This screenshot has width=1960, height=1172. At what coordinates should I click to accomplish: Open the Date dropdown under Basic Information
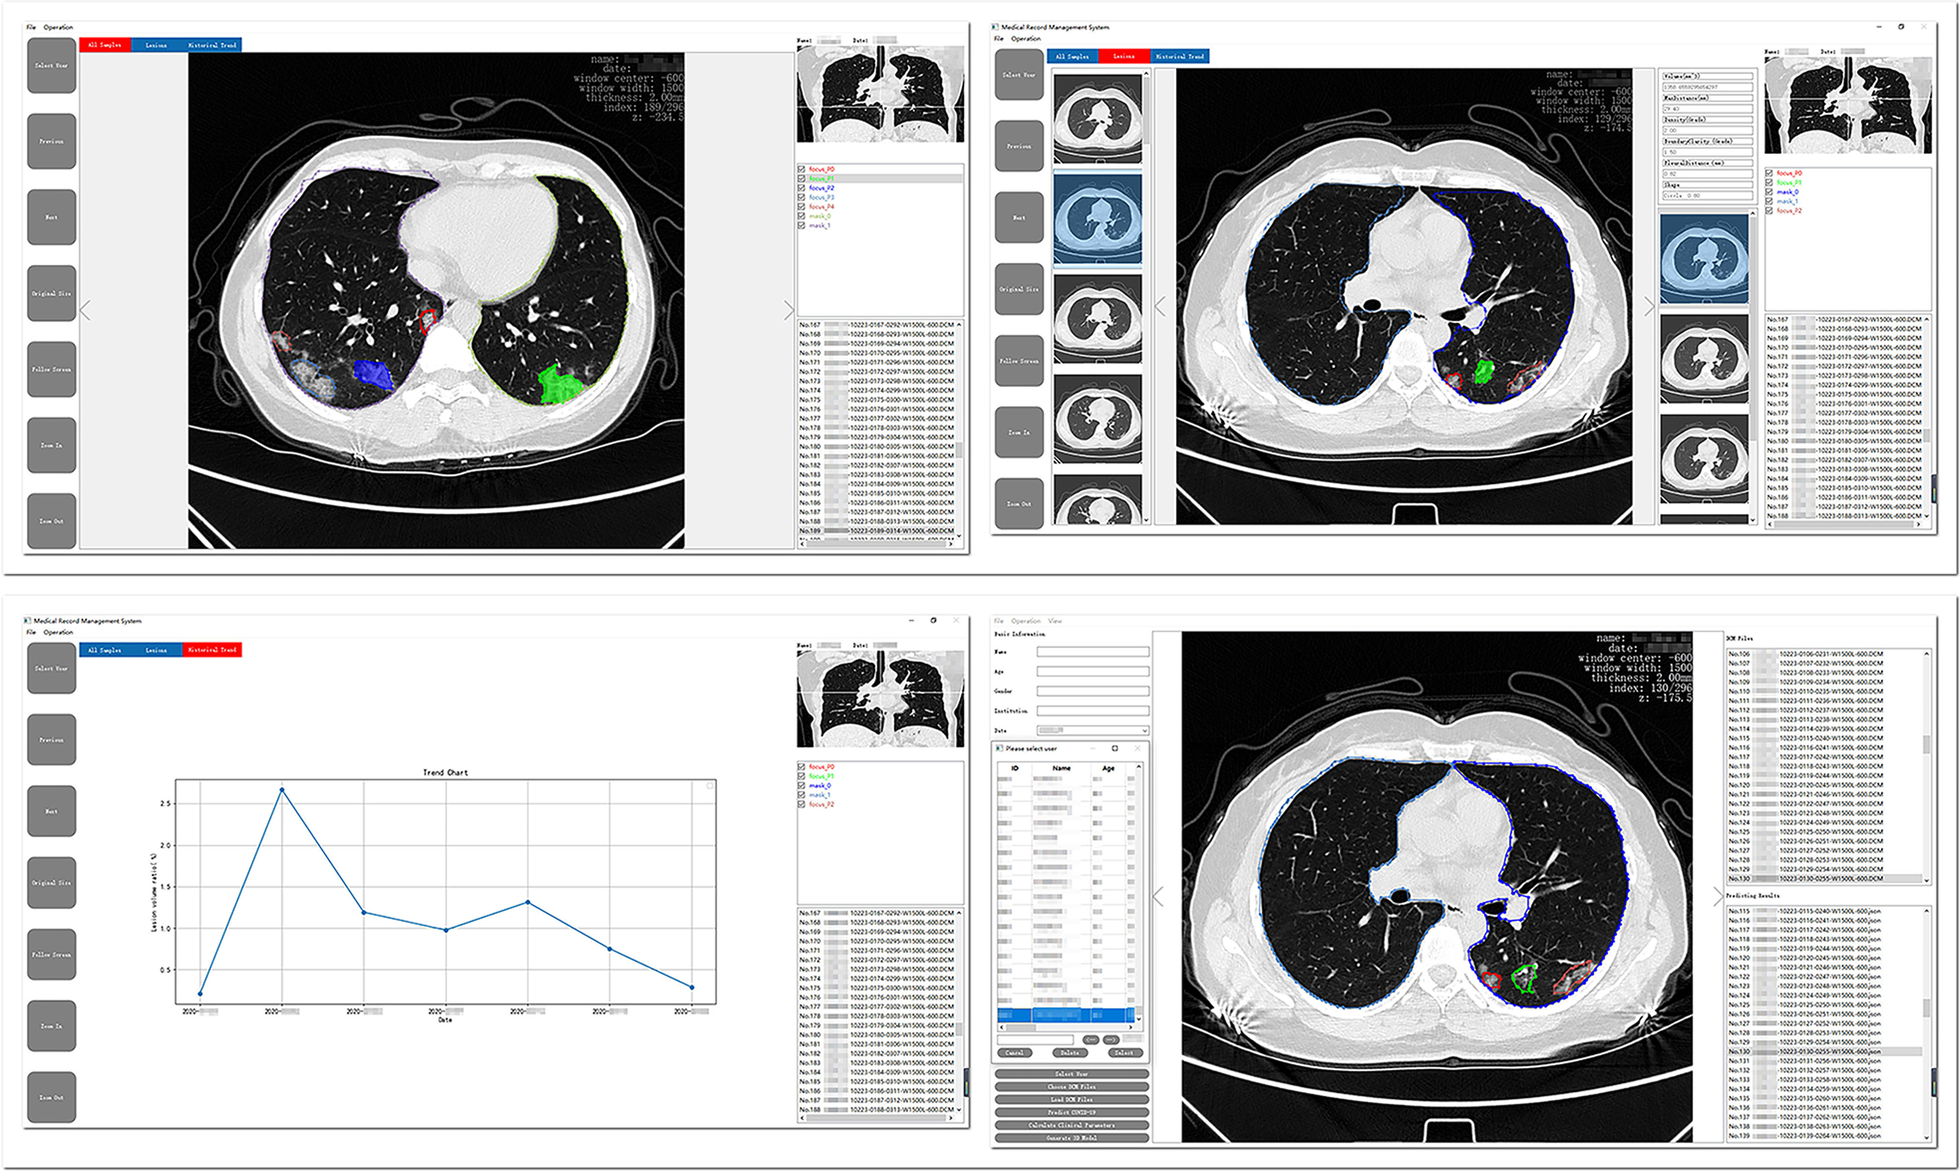click(1092, 731)
